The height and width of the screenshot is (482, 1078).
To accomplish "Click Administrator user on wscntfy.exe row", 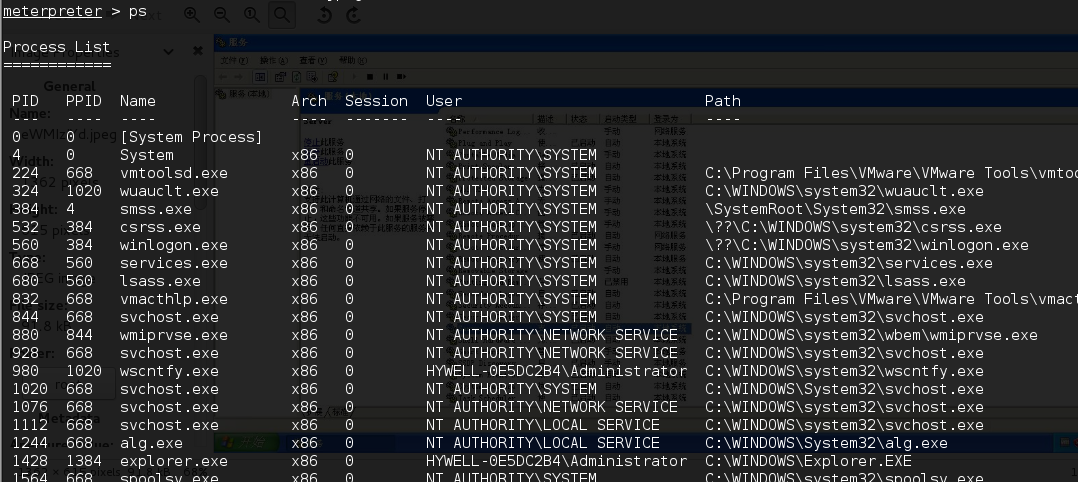I will coord(556,371).
